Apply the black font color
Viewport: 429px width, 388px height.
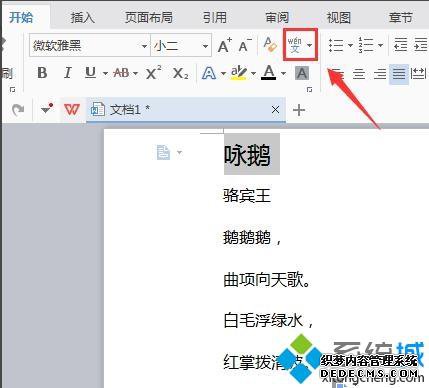tap(269, 72)
